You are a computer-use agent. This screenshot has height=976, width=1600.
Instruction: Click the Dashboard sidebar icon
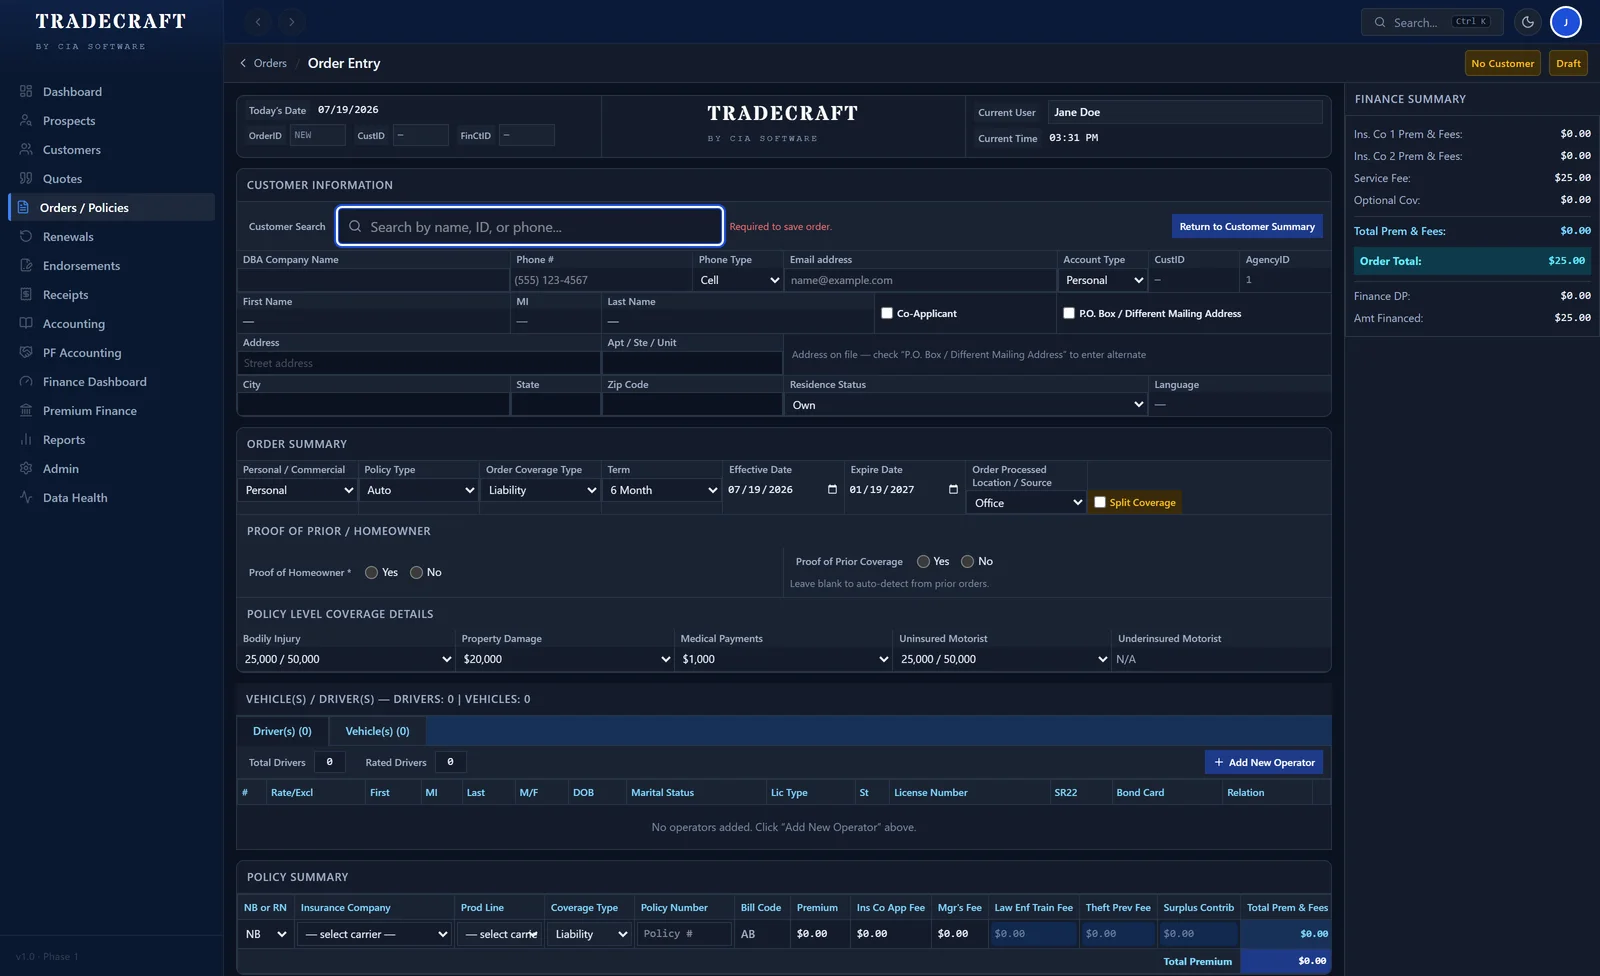[26, 91]
